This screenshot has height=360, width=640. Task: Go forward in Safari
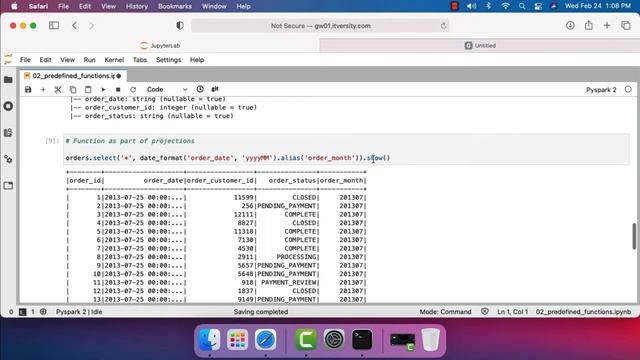[91, 25]
